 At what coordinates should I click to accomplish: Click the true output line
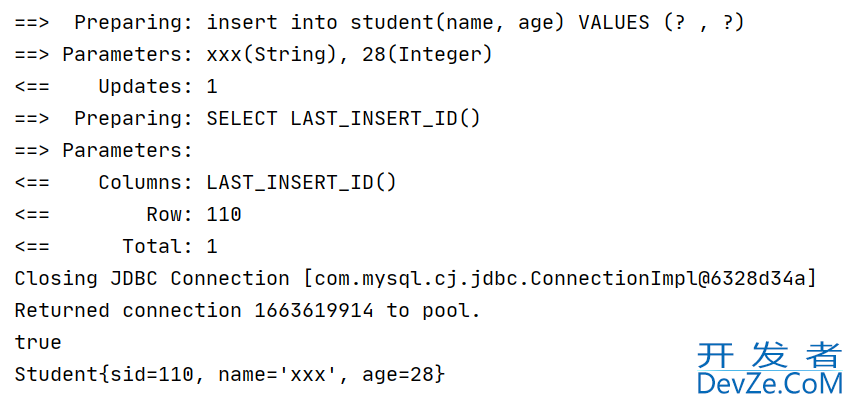38,342
